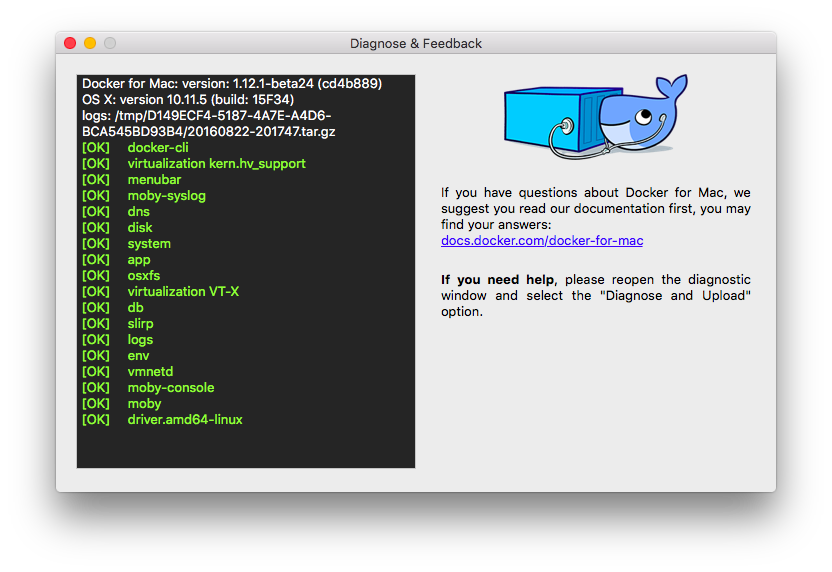Select the virtualization kern.hv_support entry

pyautogui.click(x=216, y=164)
